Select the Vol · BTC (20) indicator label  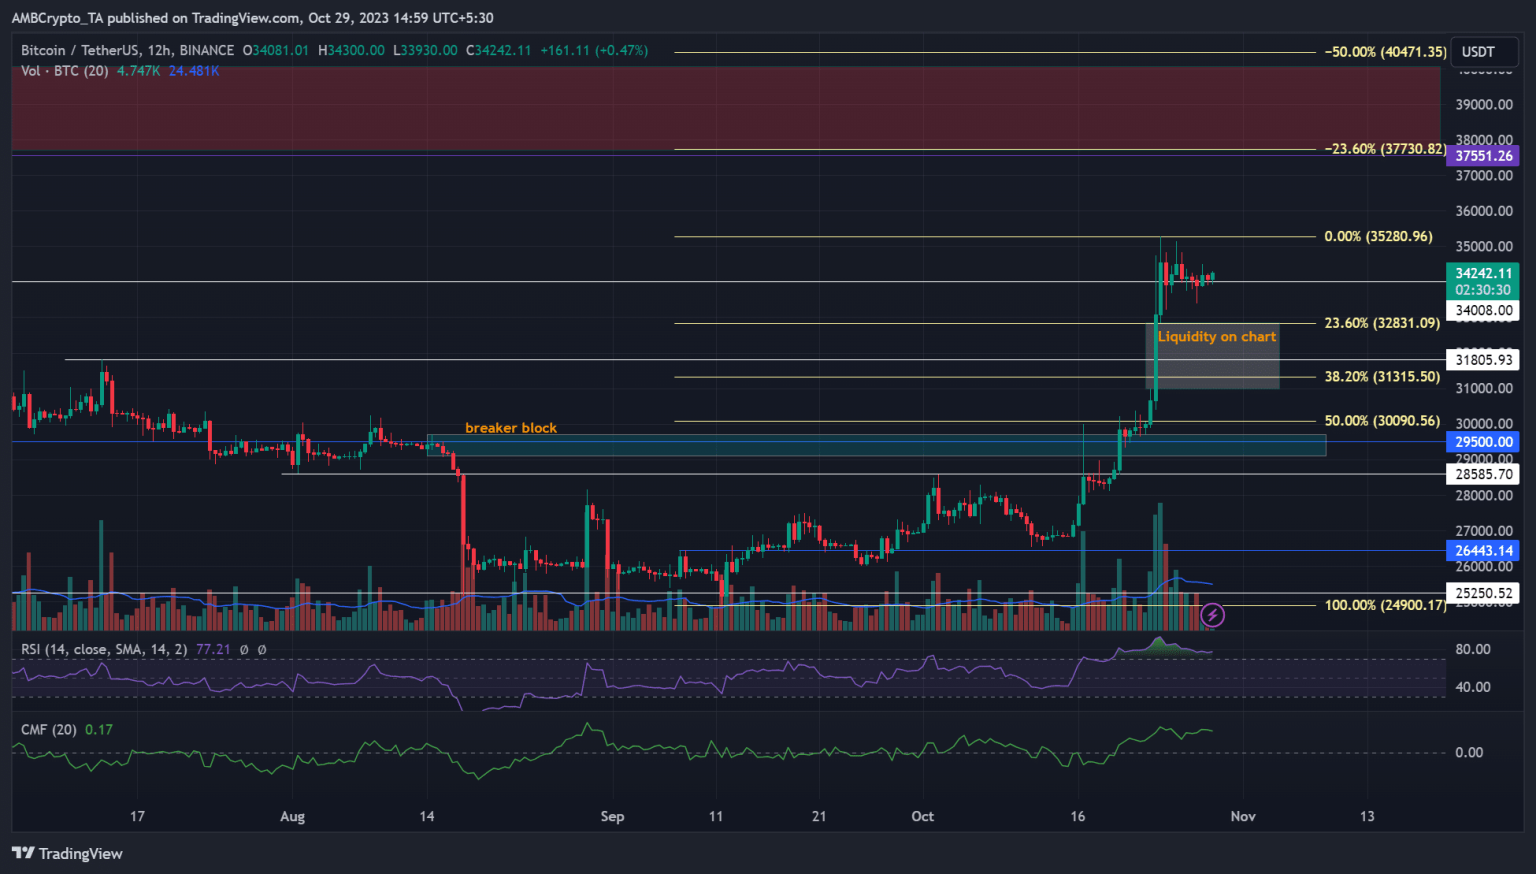(x=65, y=71)
